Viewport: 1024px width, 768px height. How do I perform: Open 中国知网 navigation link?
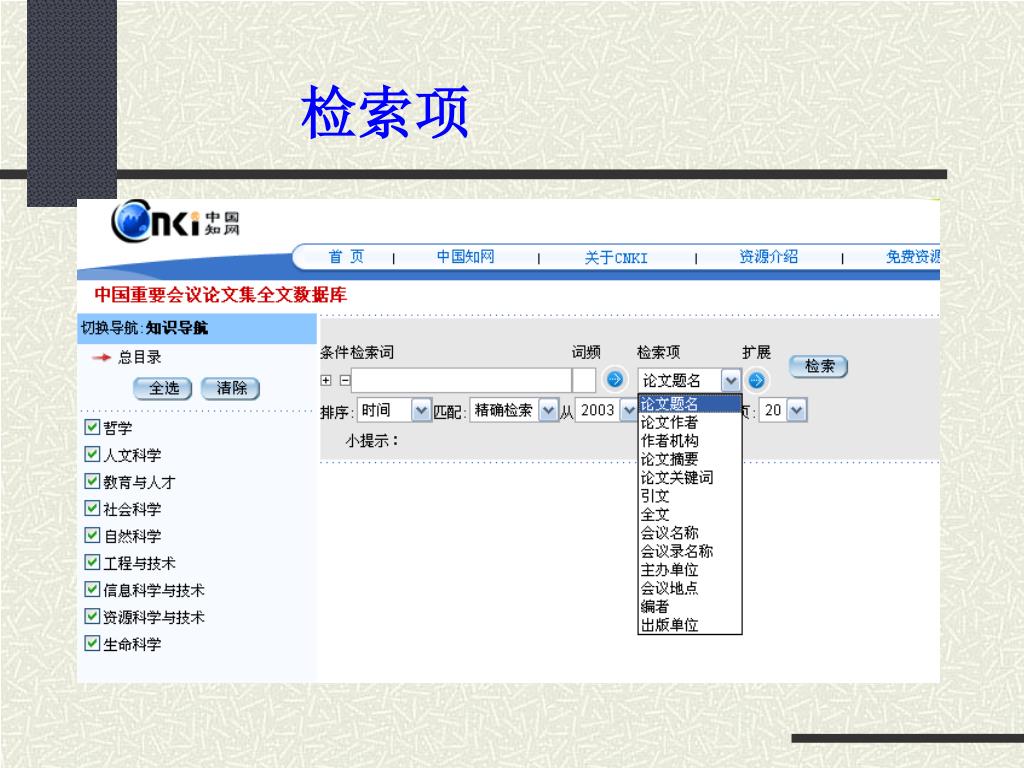pos(465,257)
